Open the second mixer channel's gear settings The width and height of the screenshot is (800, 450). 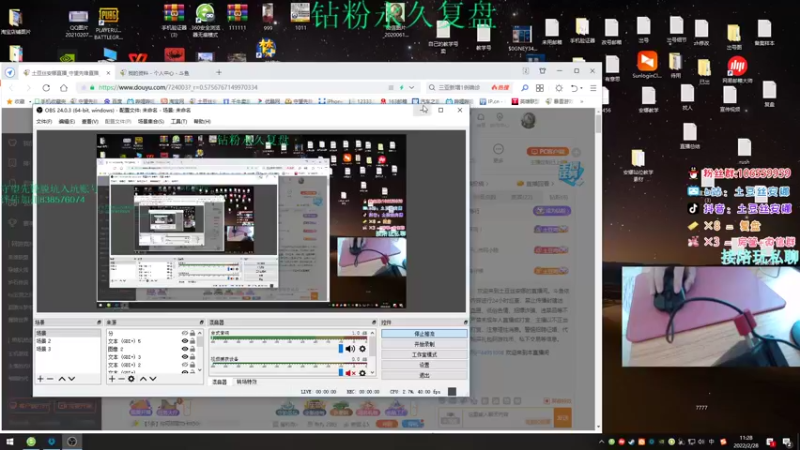pyautogui.click(x=362, y=373)
